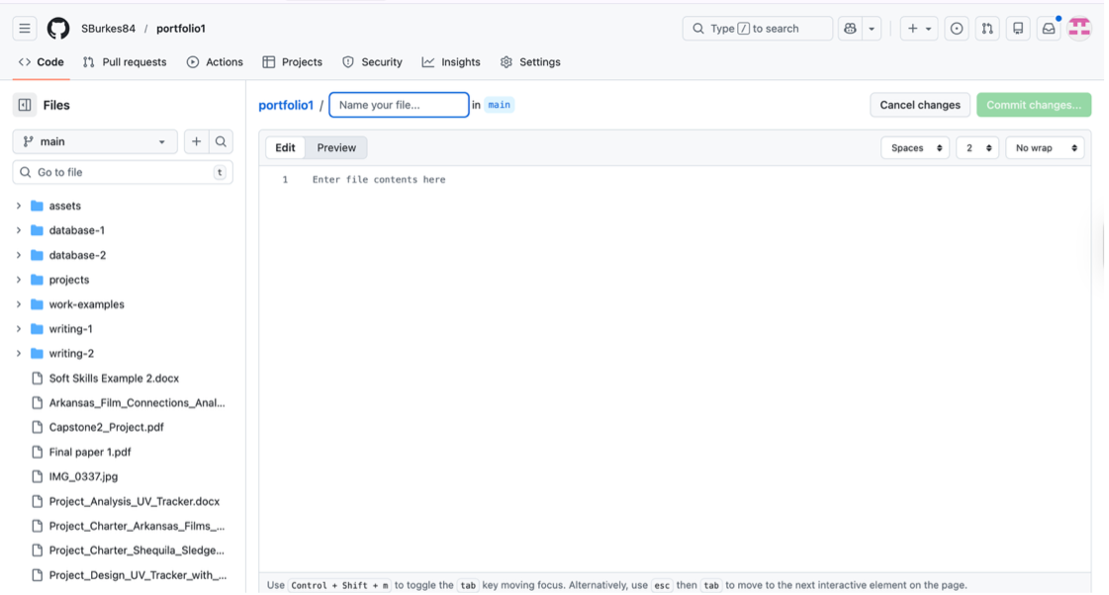Add a file with the plus button
This screenshot has width=1109, height=595.
(196, 141)
